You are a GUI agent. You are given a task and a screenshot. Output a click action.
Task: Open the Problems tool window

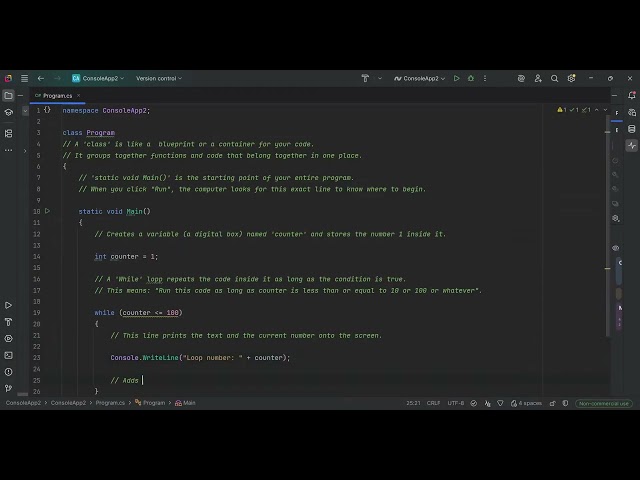(8, 372)
